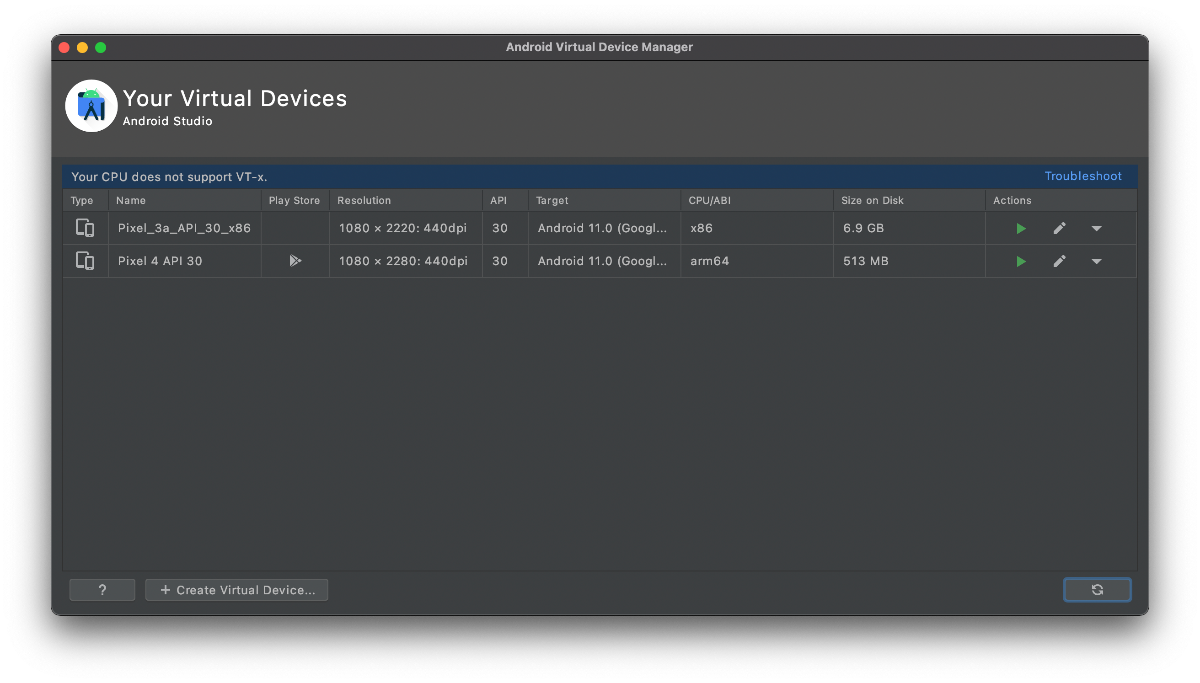Click Create Virtual Device button
The image size is (1200, 683).
(x=237, y=590)
